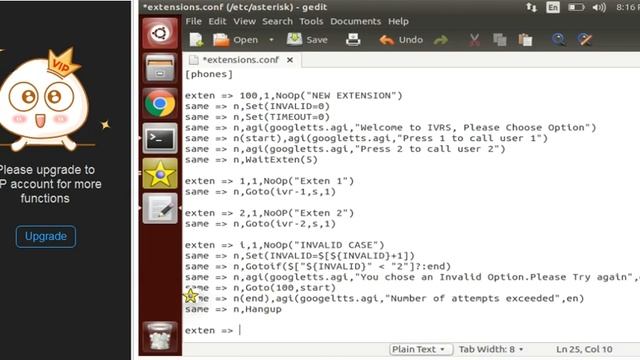Click the WaitExten(5) line

(251, 160)
